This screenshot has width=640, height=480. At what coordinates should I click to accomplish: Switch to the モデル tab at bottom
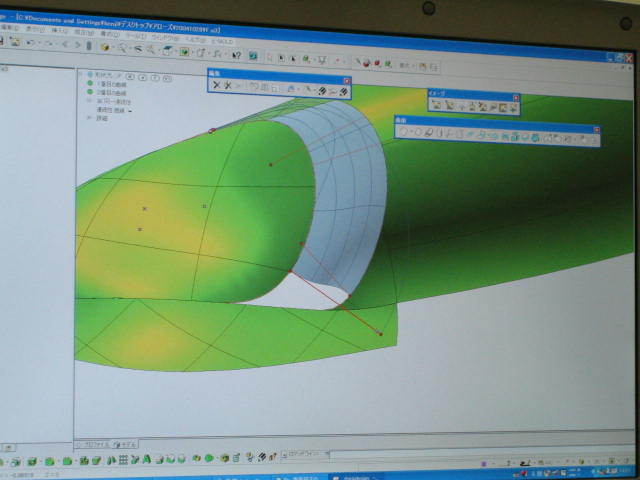pyautogui.click(x=125, y=444)
